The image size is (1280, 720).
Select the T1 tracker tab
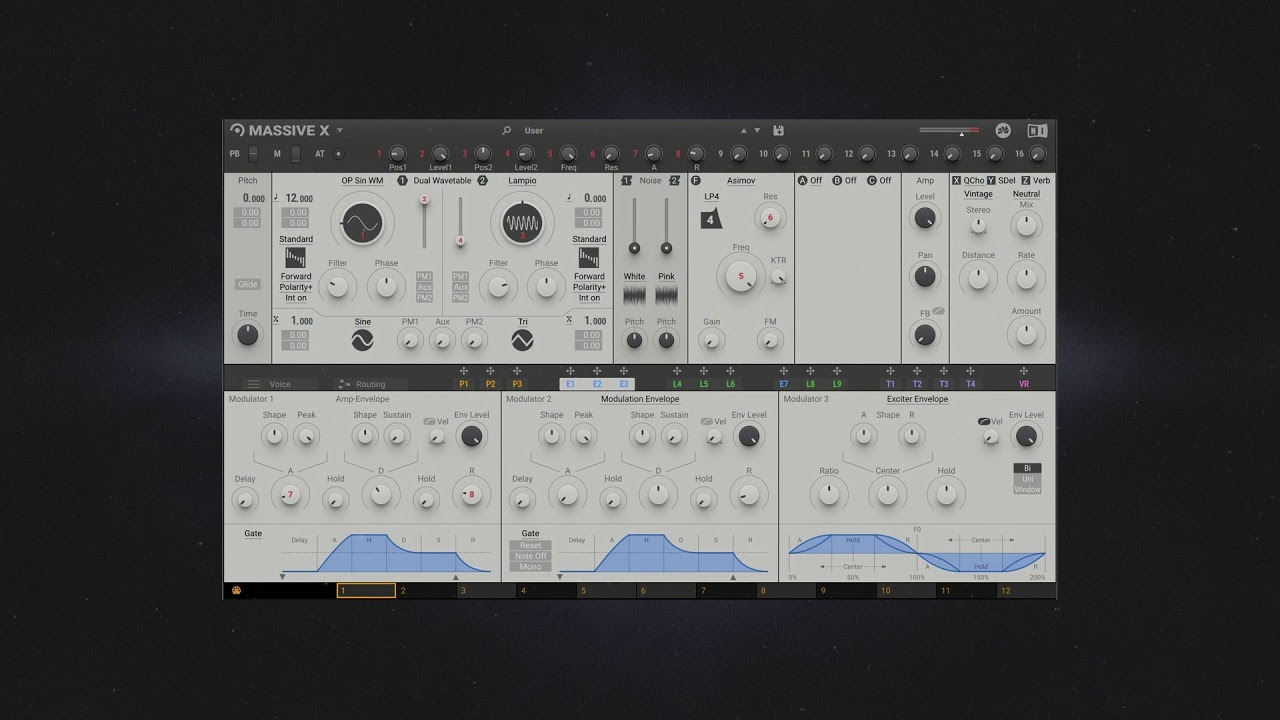tap(890, 384)
